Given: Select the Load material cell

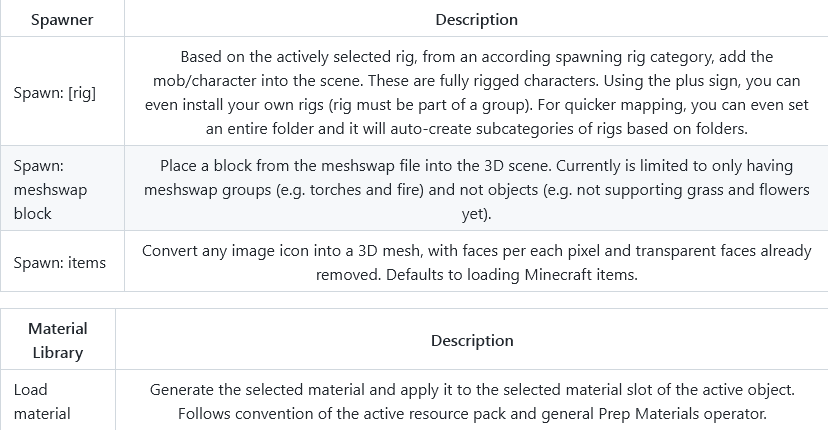Looking at the screenshot, I should click(58, 400).
